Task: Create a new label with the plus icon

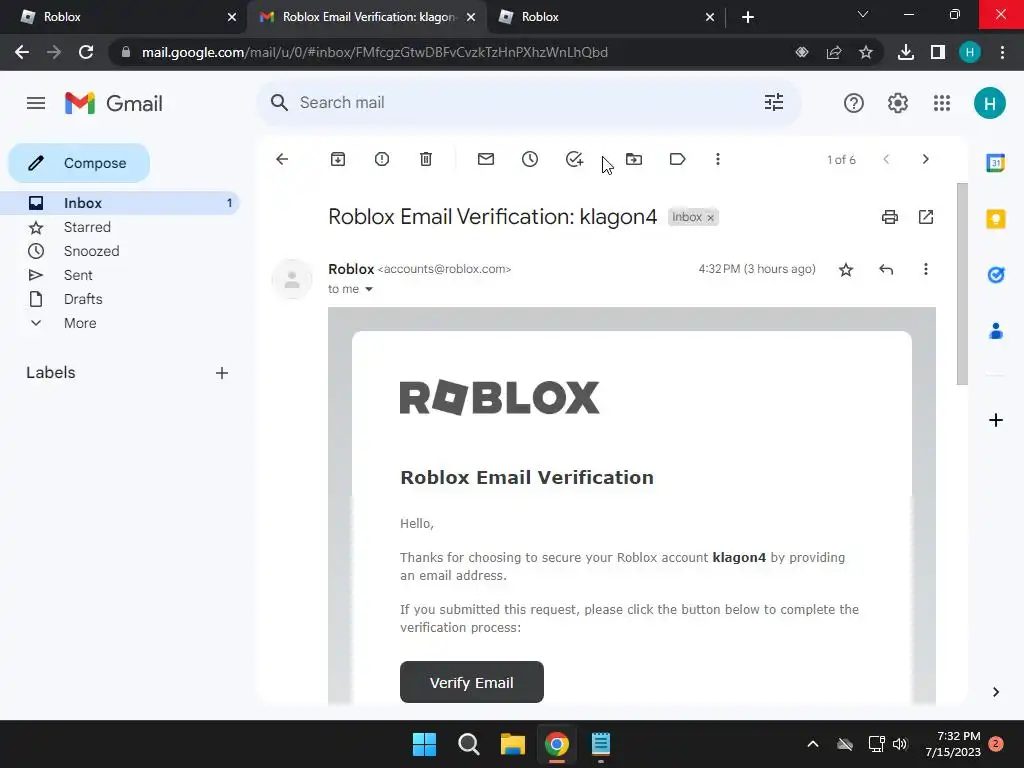Action: (222, 373)
